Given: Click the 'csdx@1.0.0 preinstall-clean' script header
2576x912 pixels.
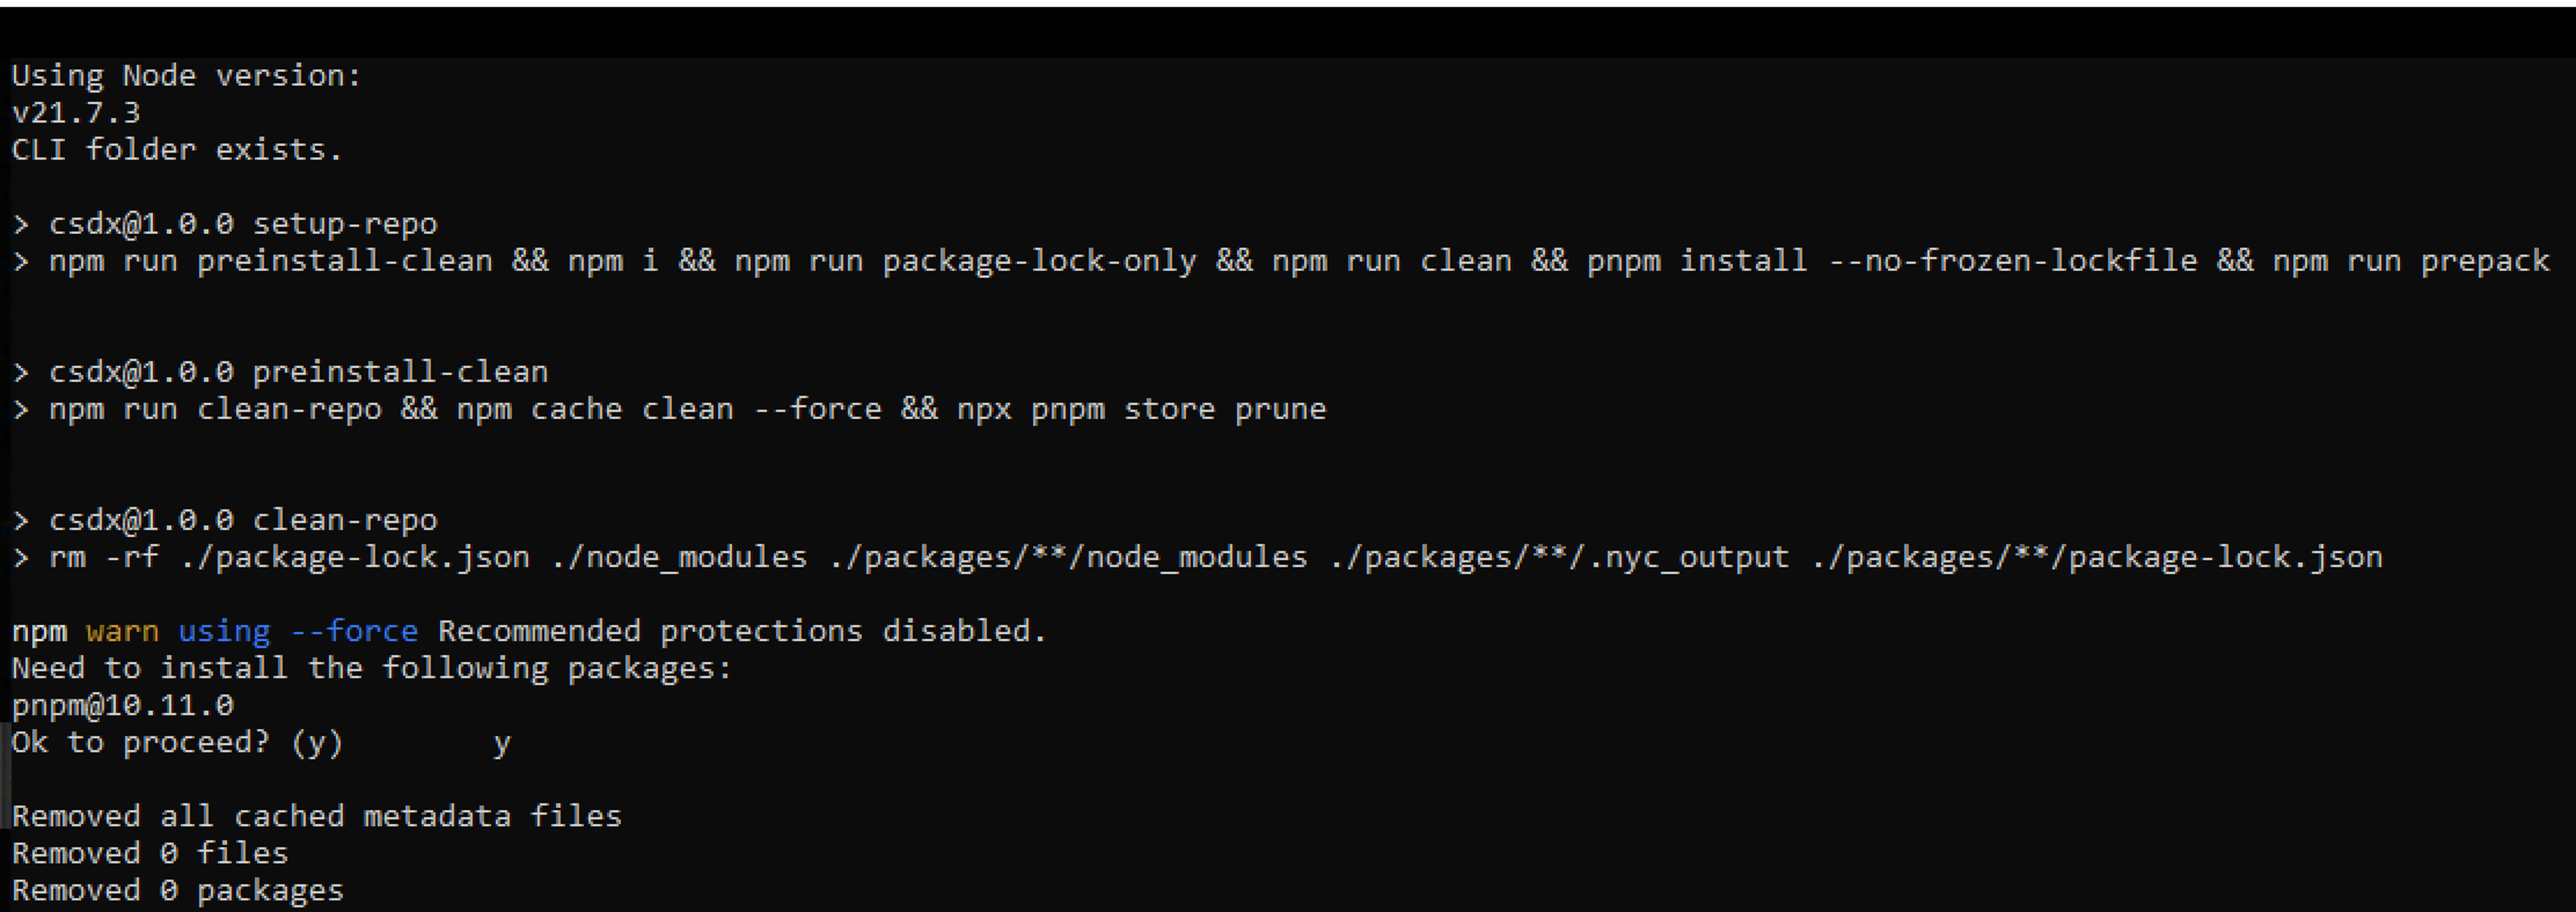Looking at the screenshot, I should [x=298, y=371].
